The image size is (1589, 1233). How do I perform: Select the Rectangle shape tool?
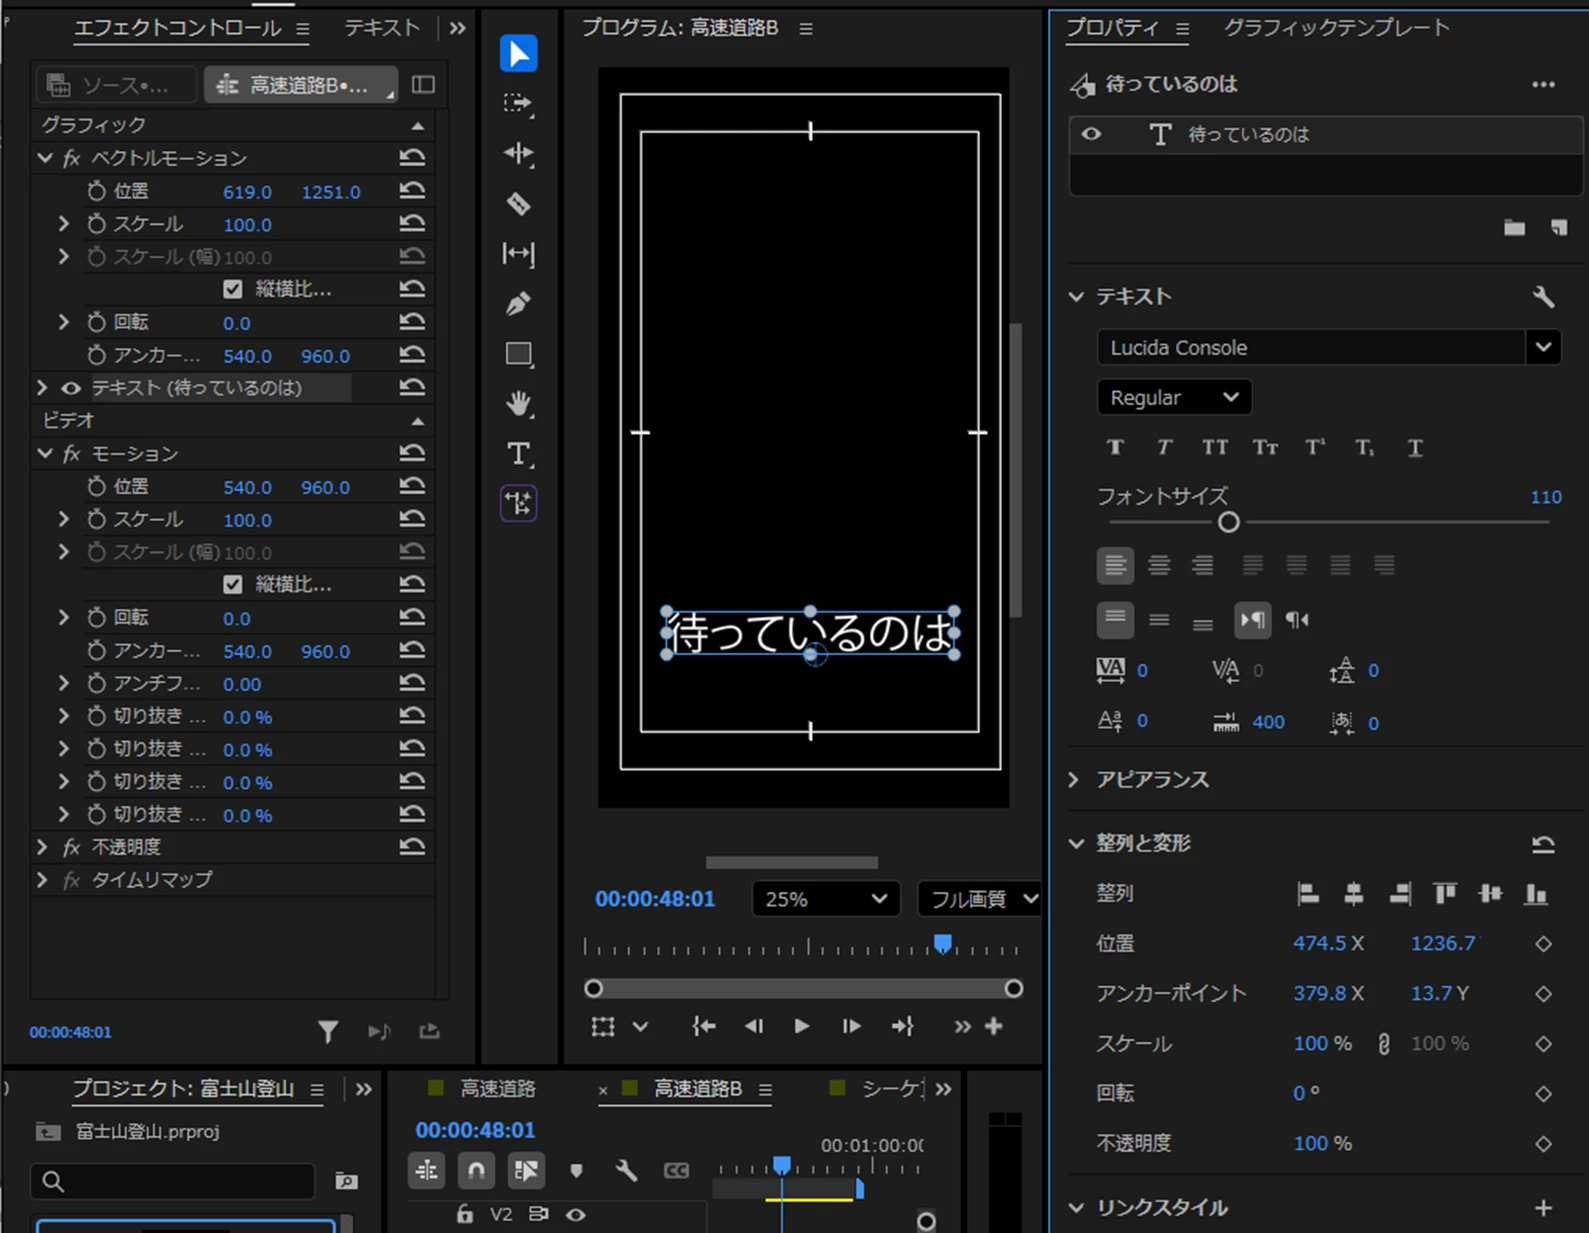tap(518, 354)
